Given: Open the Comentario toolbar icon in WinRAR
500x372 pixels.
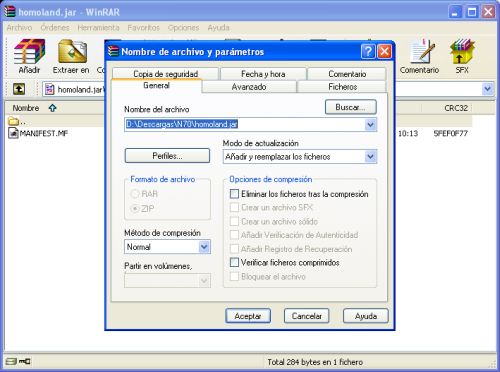Looking at the screenshot, I should pos(422,52).
